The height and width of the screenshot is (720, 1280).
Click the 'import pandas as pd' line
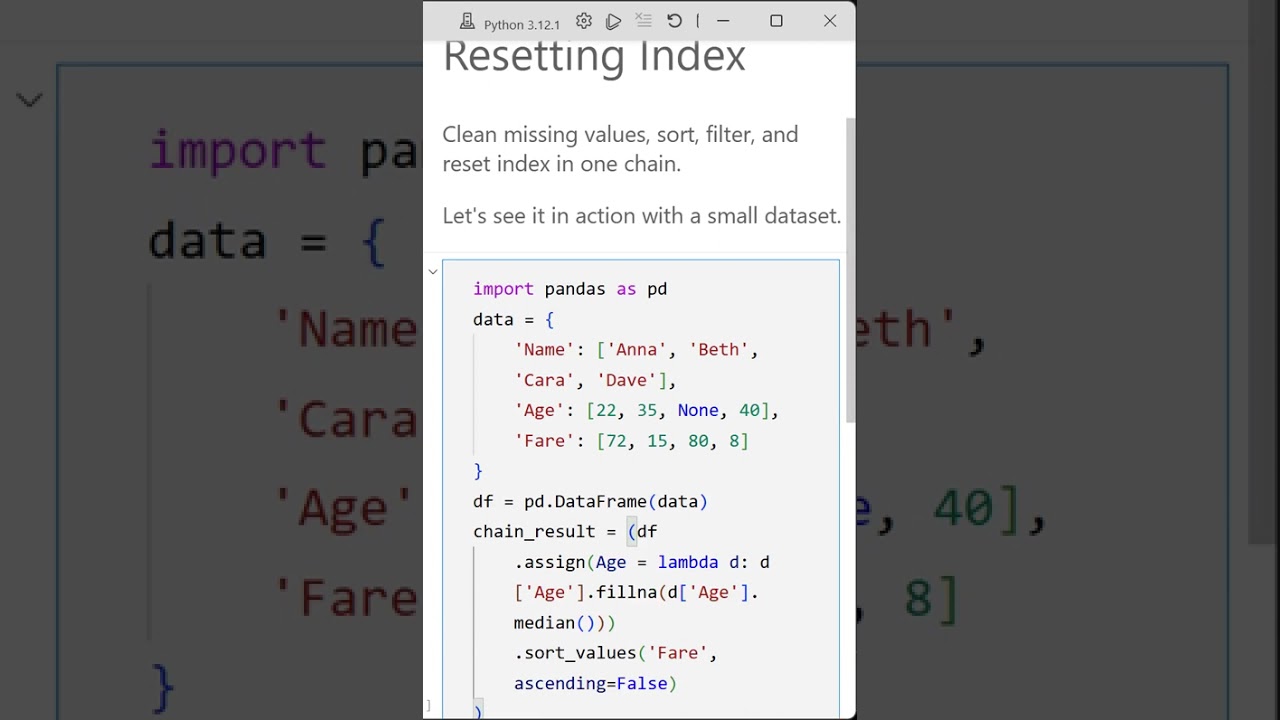pyautogui.click(x=570, y=289)
